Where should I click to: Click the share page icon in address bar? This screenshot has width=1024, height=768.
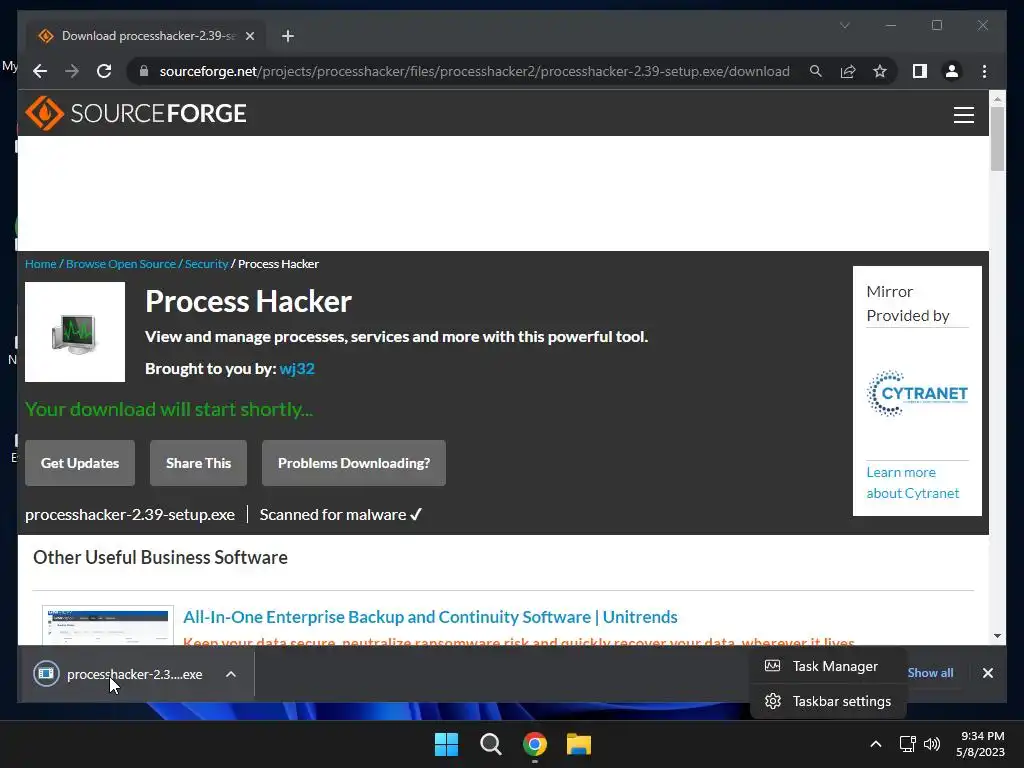[x=848, y=71]
